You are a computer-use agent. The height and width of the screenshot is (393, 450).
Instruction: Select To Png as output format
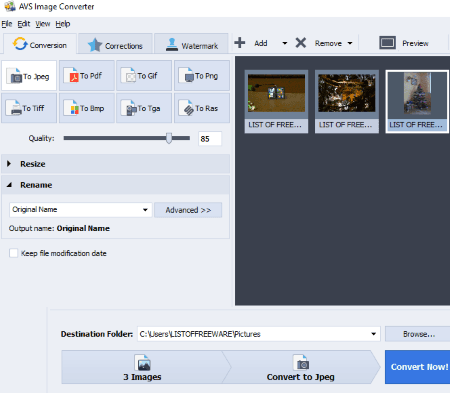(x=202, y=76)
